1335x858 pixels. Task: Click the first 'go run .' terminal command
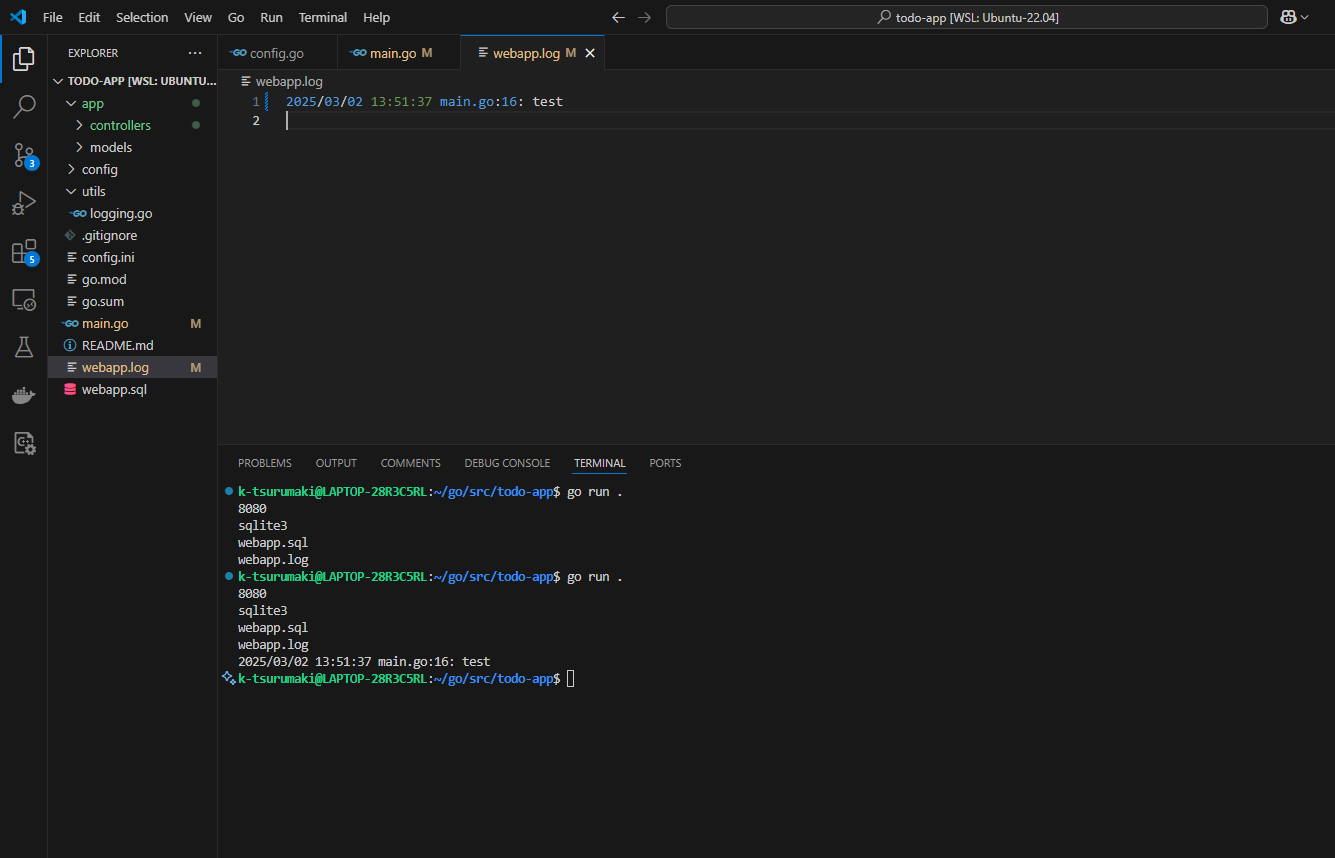pyautogui.click(x=595, y=492)
